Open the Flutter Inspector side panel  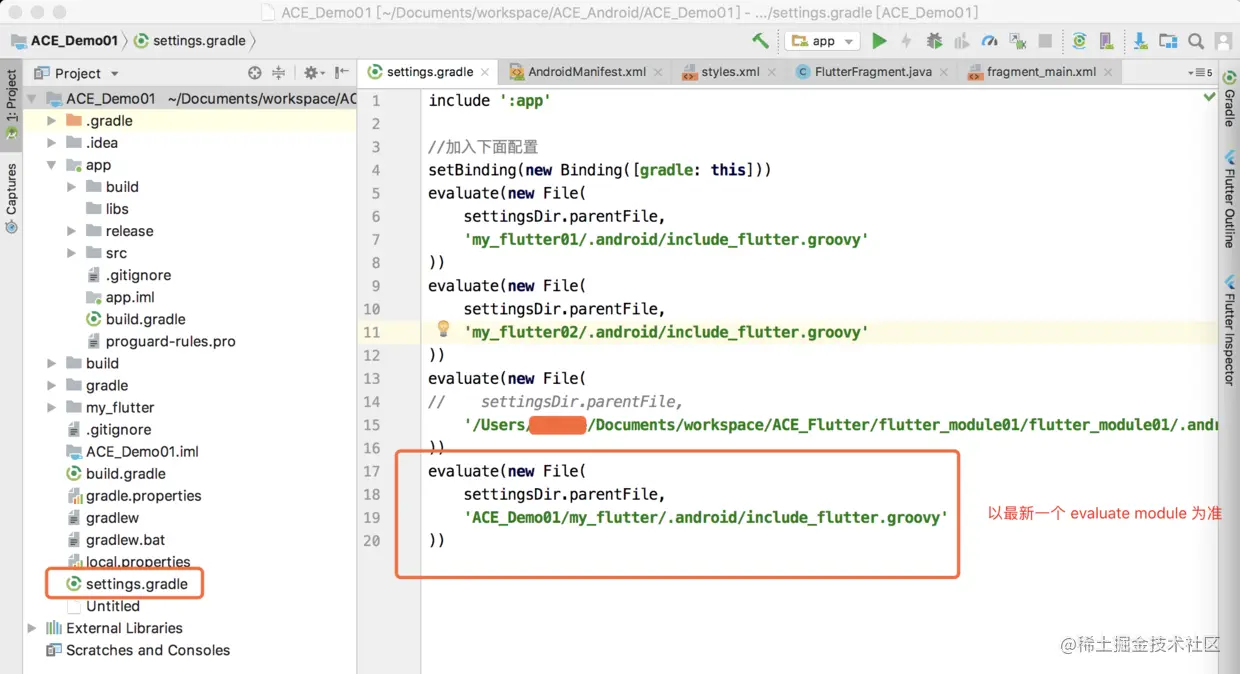click(x=1229, y=330)
